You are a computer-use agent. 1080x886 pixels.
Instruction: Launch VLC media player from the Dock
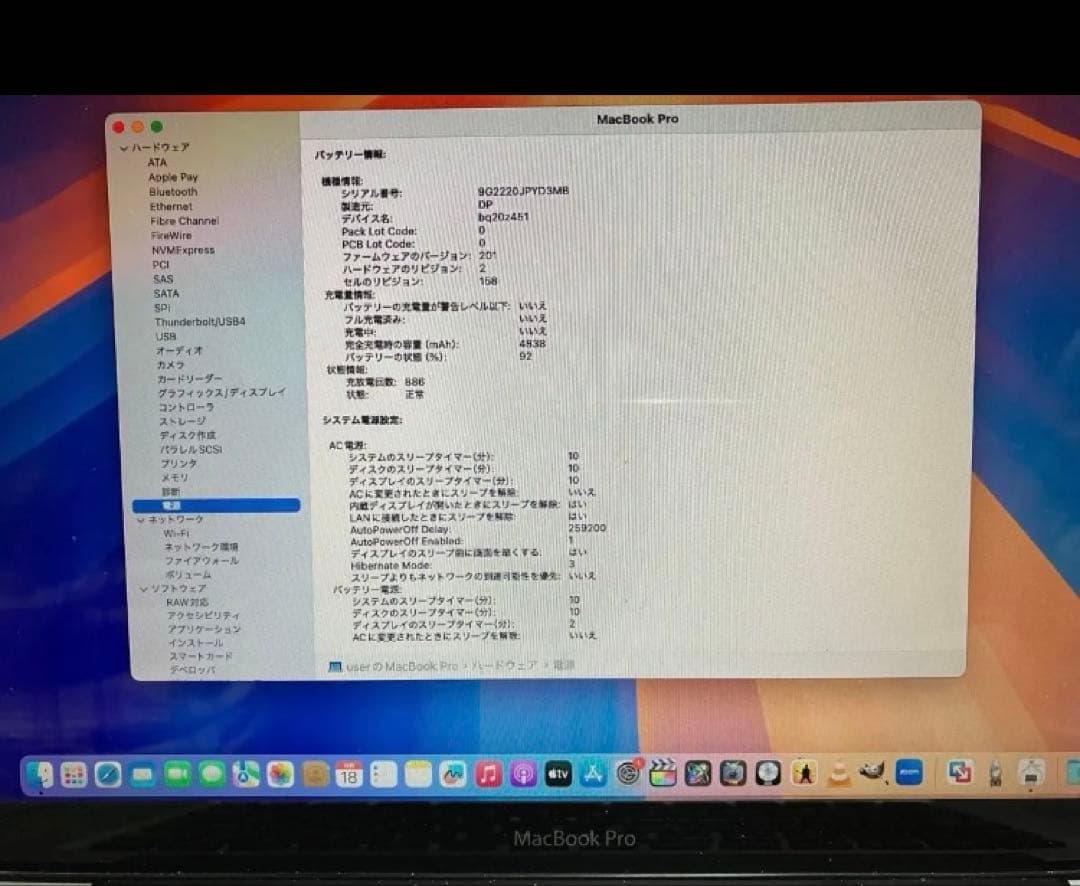tap(838, 774)
